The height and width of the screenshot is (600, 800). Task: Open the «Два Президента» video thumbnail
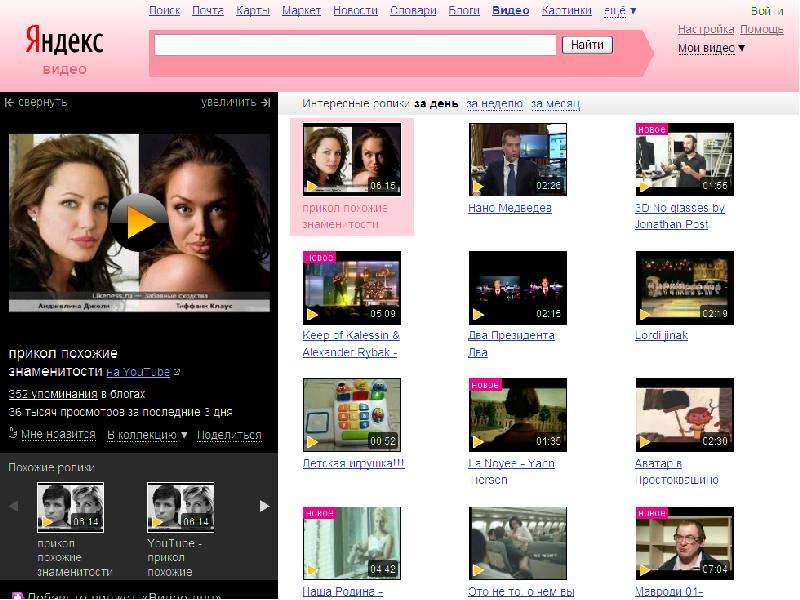click(x=517, y=288)
